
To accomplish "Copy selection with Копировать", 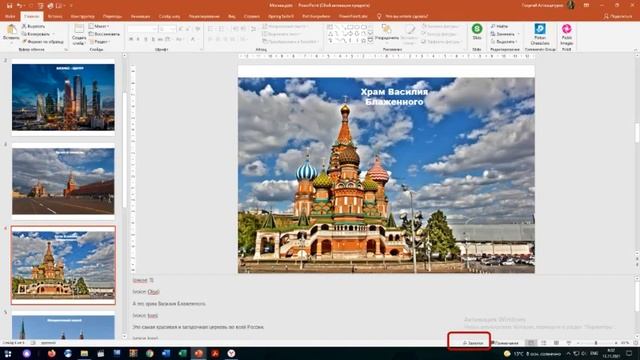I will coord(36,34).
